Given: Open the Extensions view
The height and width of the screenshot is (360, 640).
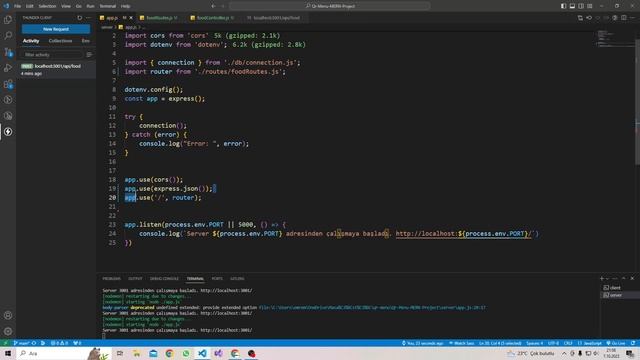Looking at the screenshot, I should (8, 84).
